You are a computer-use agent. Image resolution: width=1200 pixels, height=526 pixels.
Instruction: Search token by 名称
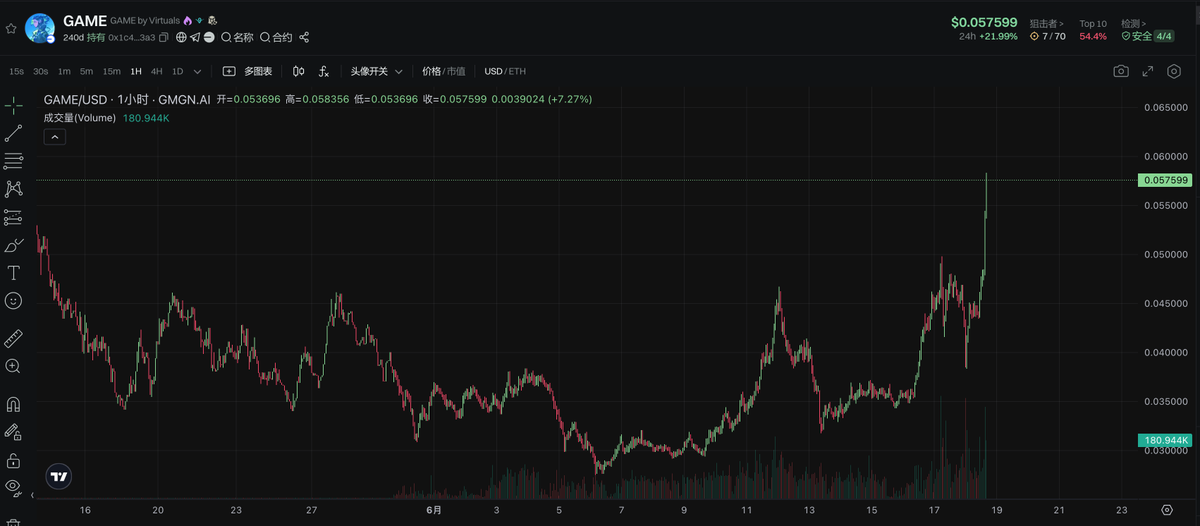click(x=238, y=37)
